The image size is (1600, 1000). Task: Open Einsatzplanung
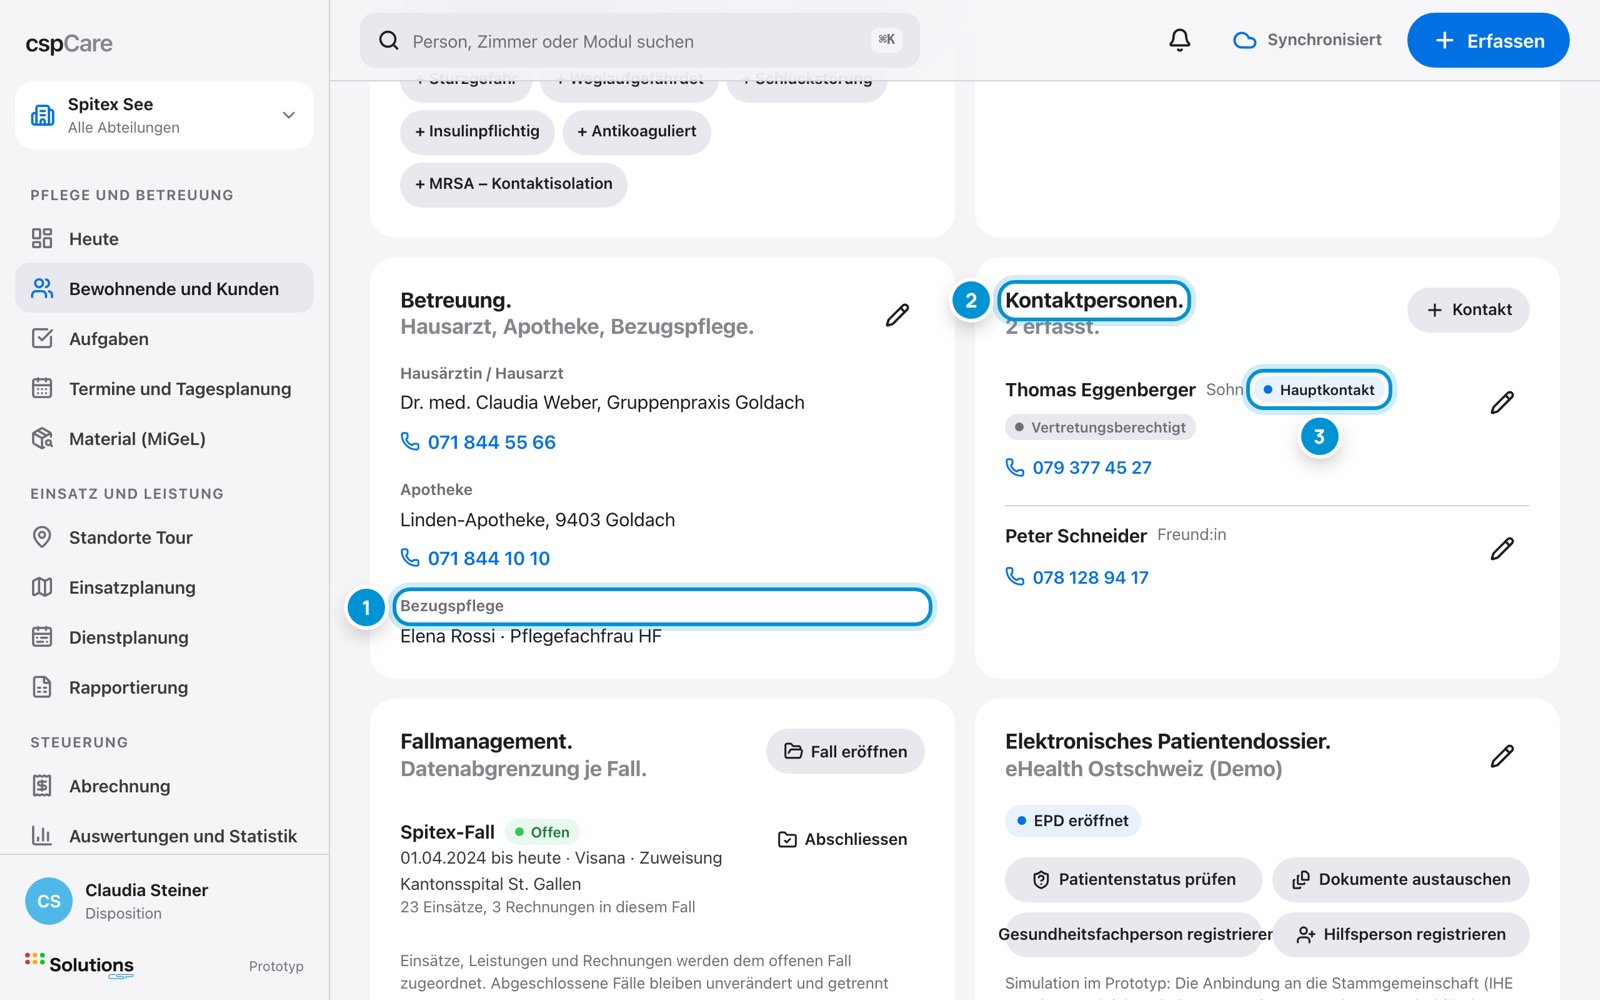click(x=164, y=588)
